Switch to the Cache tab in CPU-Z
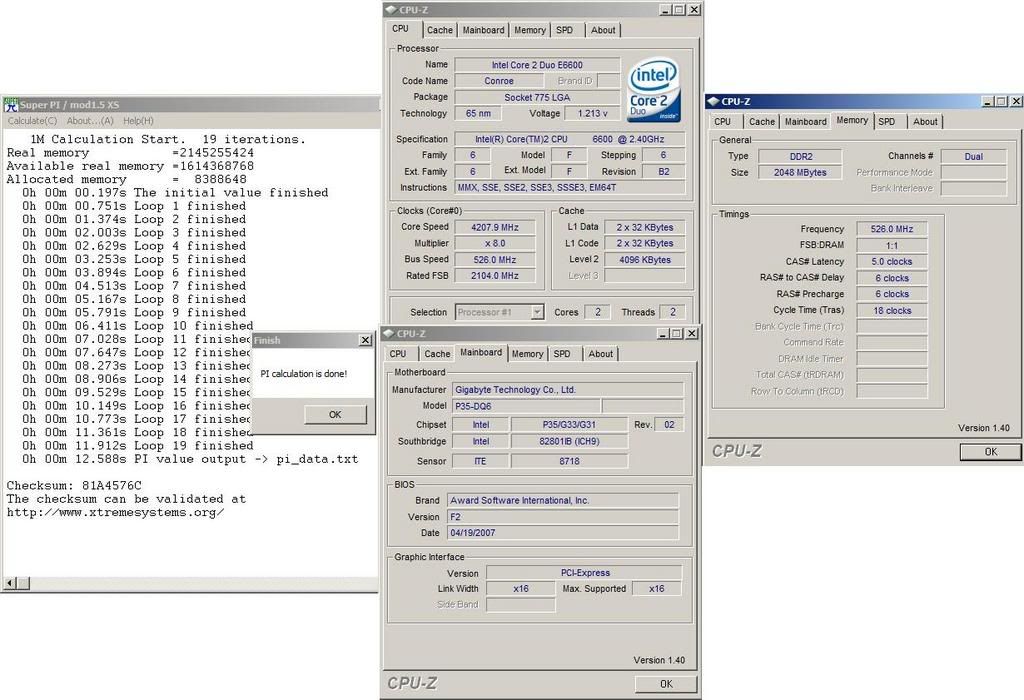The image size is (1024, 700). pyautogui.click(x=440, y=29)
